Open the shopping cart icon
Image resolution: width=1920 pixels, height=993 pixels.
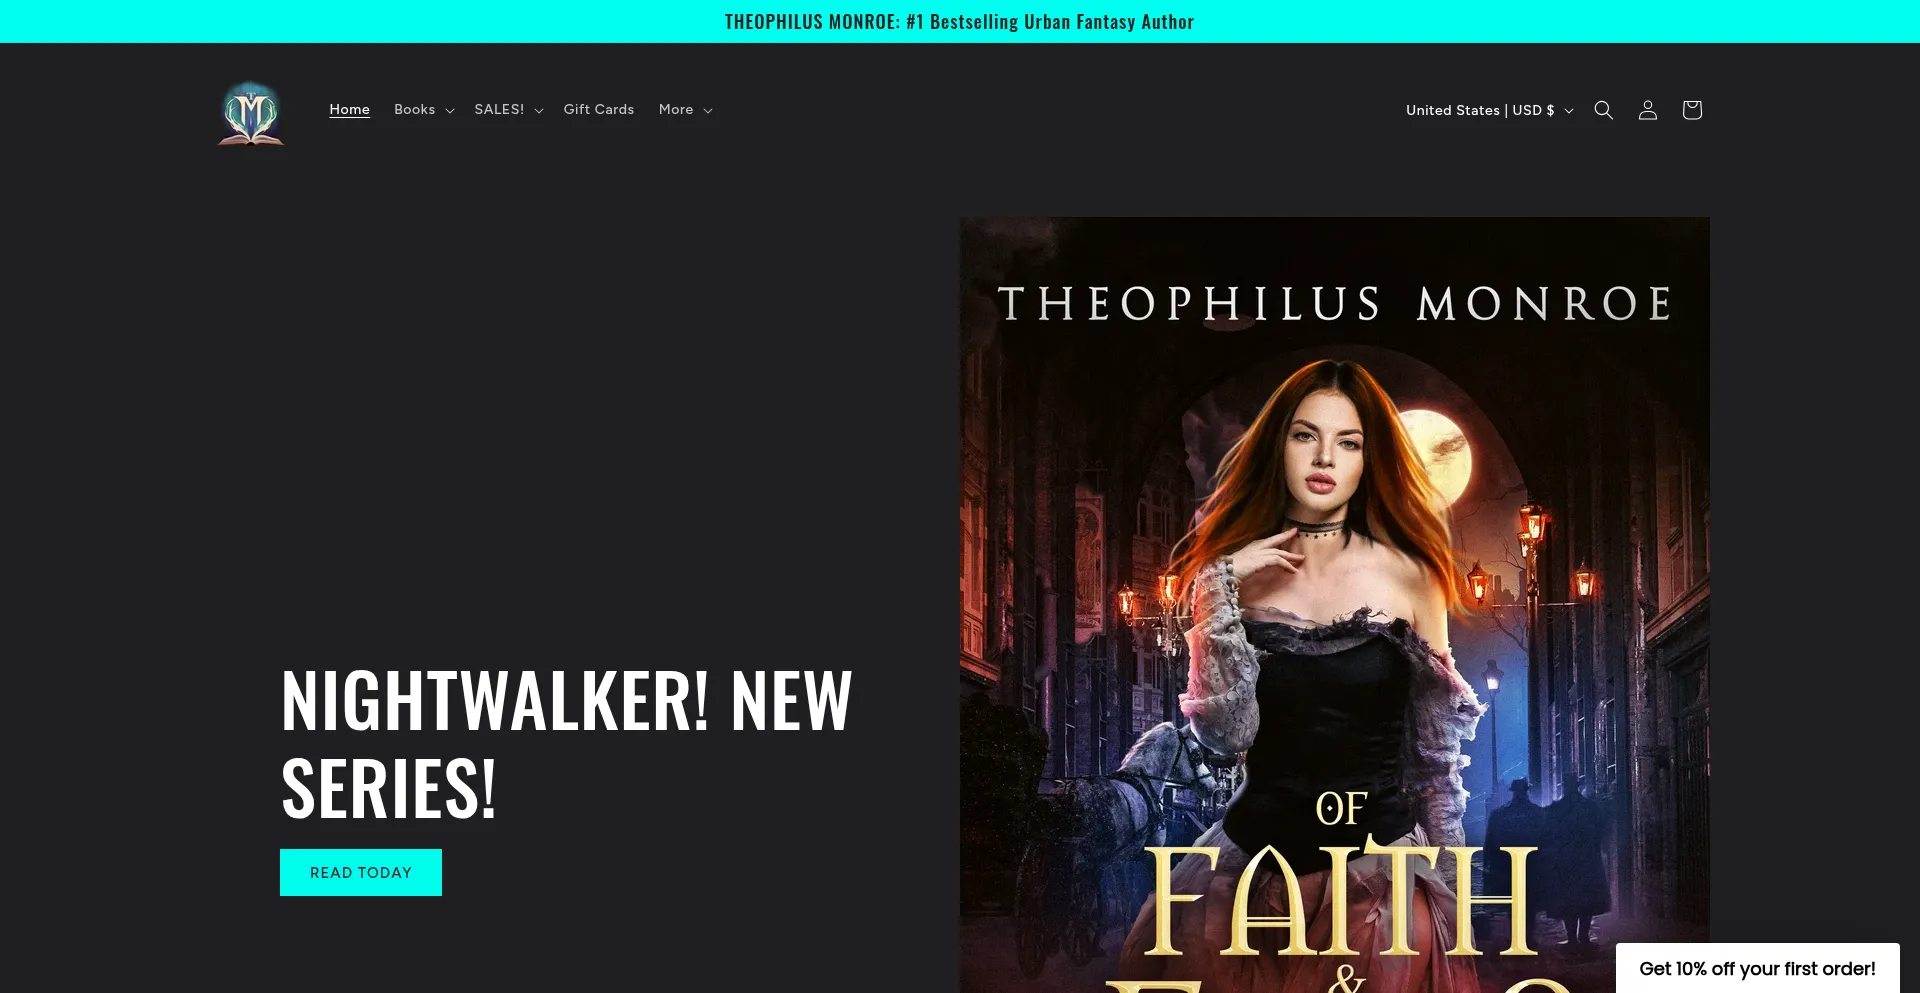click(x=1691, y=110)
